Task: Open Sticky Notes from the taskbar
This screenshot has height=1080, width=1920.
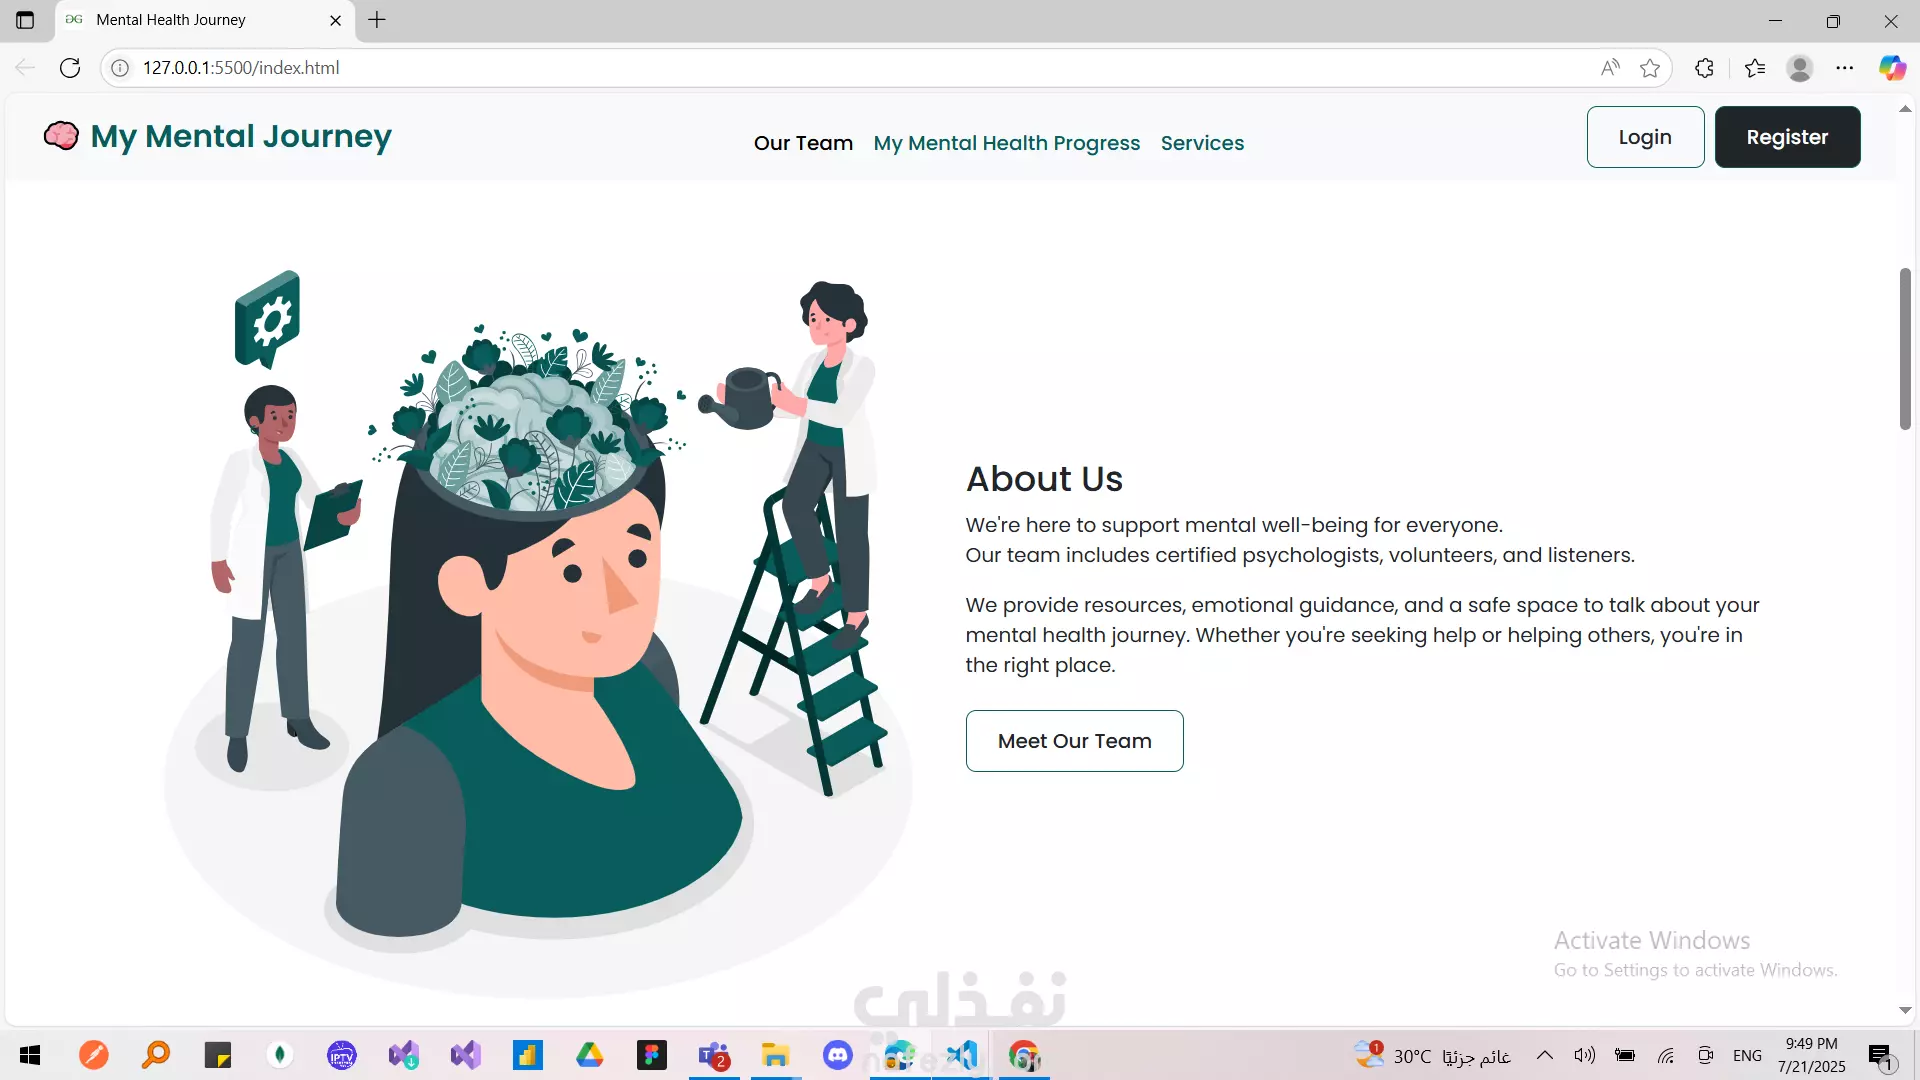Action: (218, 1055)
